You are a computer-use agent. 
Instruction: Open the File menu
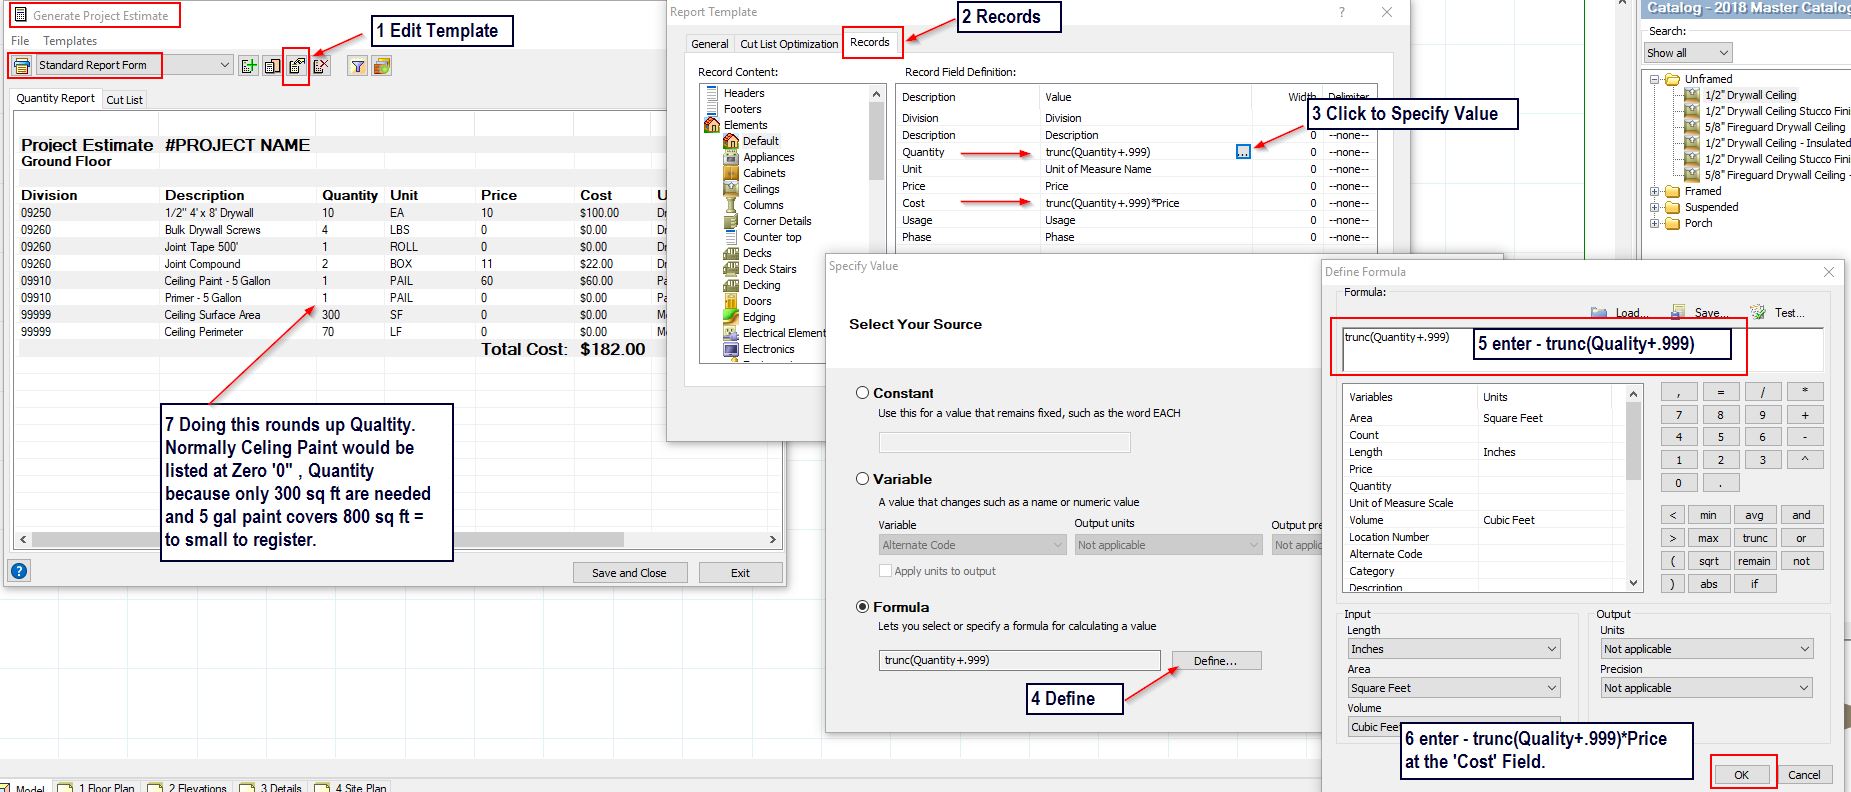coord(20,41)
